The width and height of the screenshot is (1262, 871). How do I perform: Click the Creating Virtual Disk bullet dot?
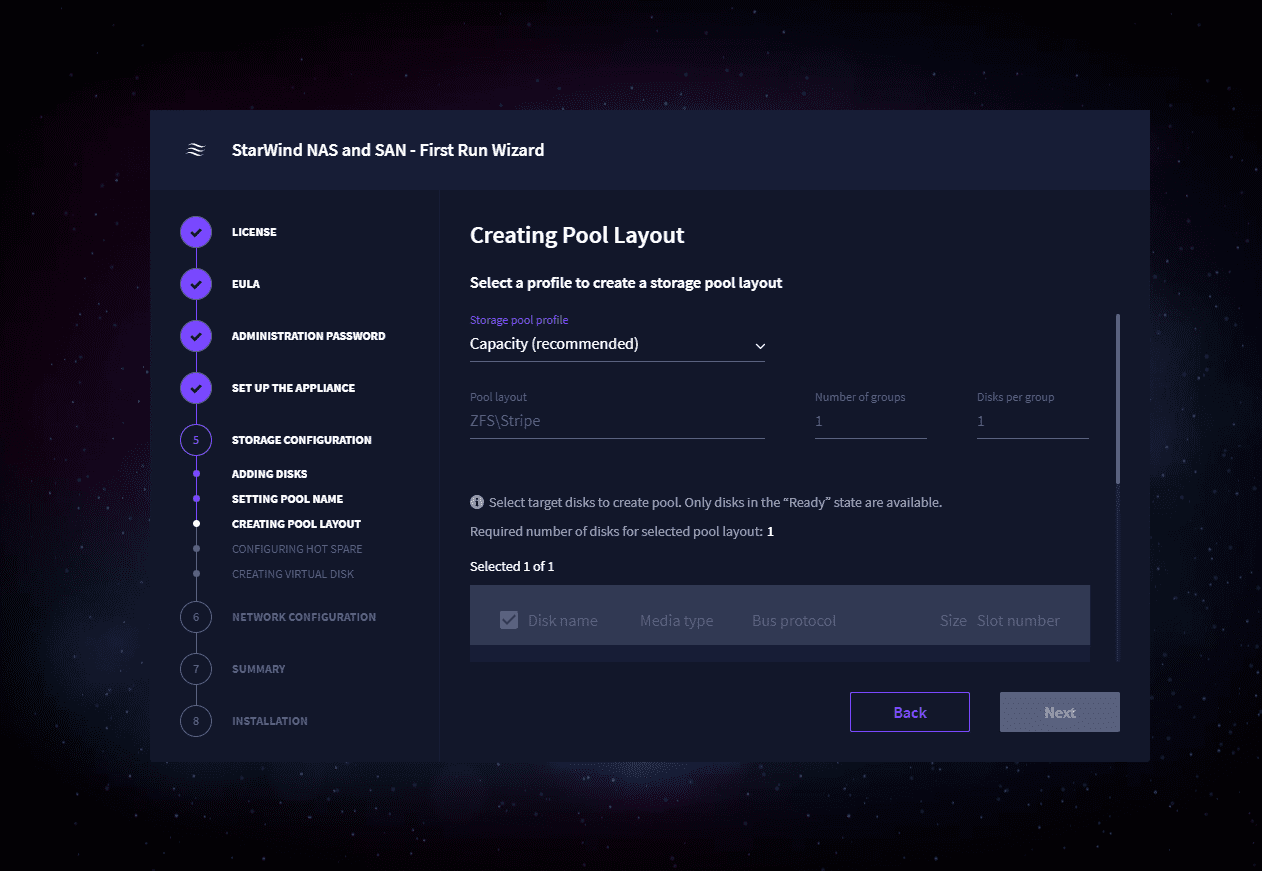196,574
